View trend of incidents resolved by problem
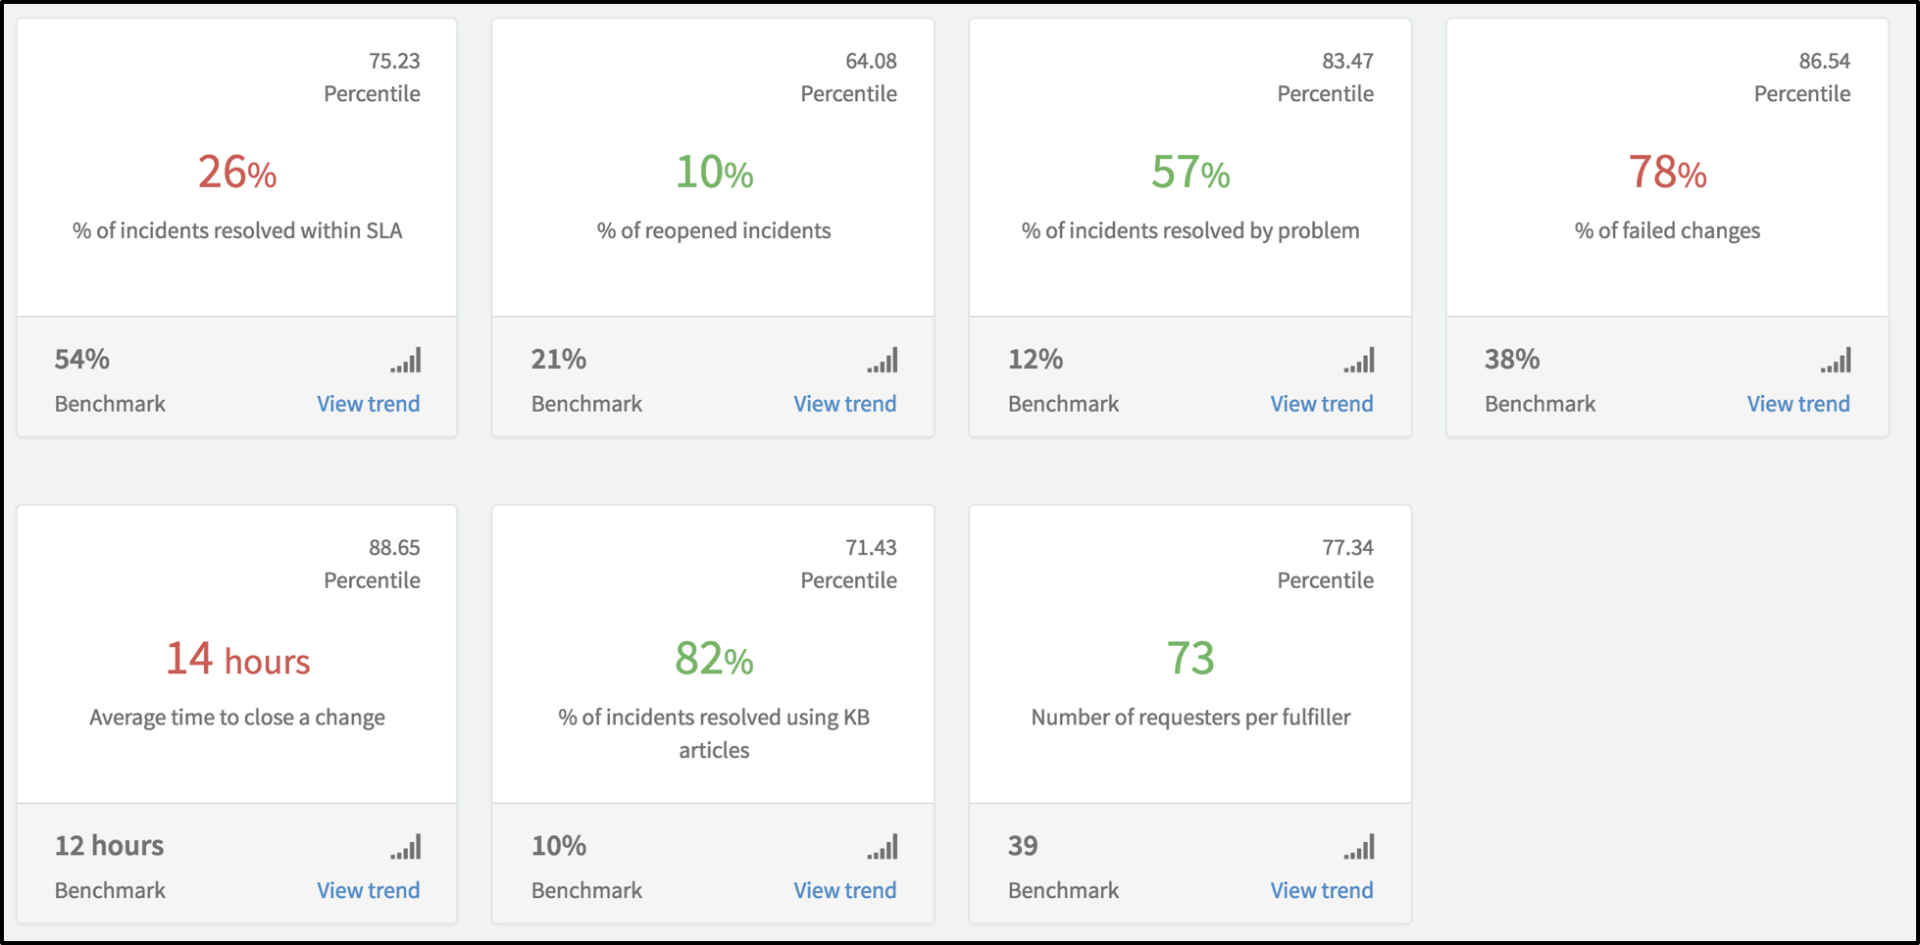This screenshot has width=1920, height=945. [1321, 403]
